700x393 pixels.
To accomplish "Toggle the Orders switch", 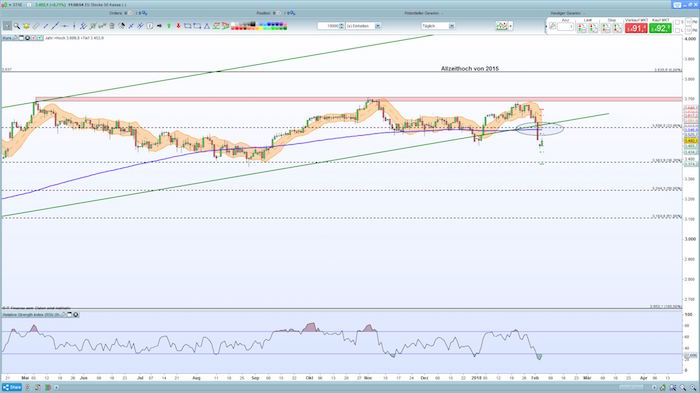I will [x=129, y=13].
